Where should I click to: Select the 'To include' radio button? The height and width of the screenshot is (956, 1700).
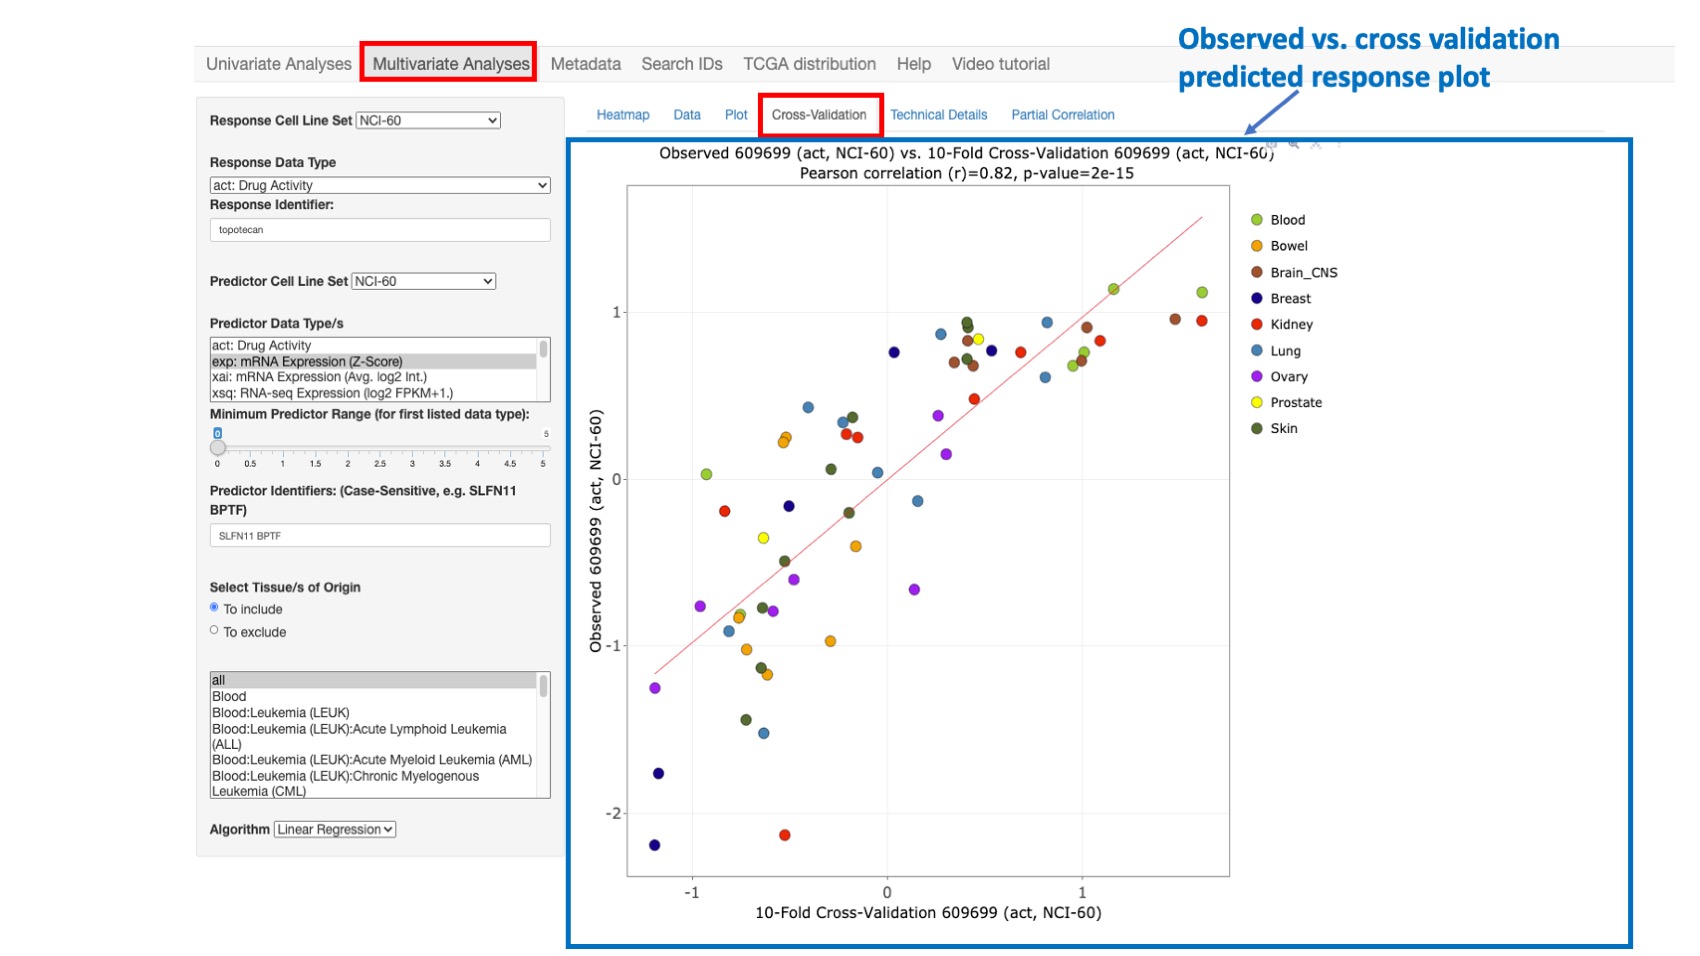click(213, 607)
